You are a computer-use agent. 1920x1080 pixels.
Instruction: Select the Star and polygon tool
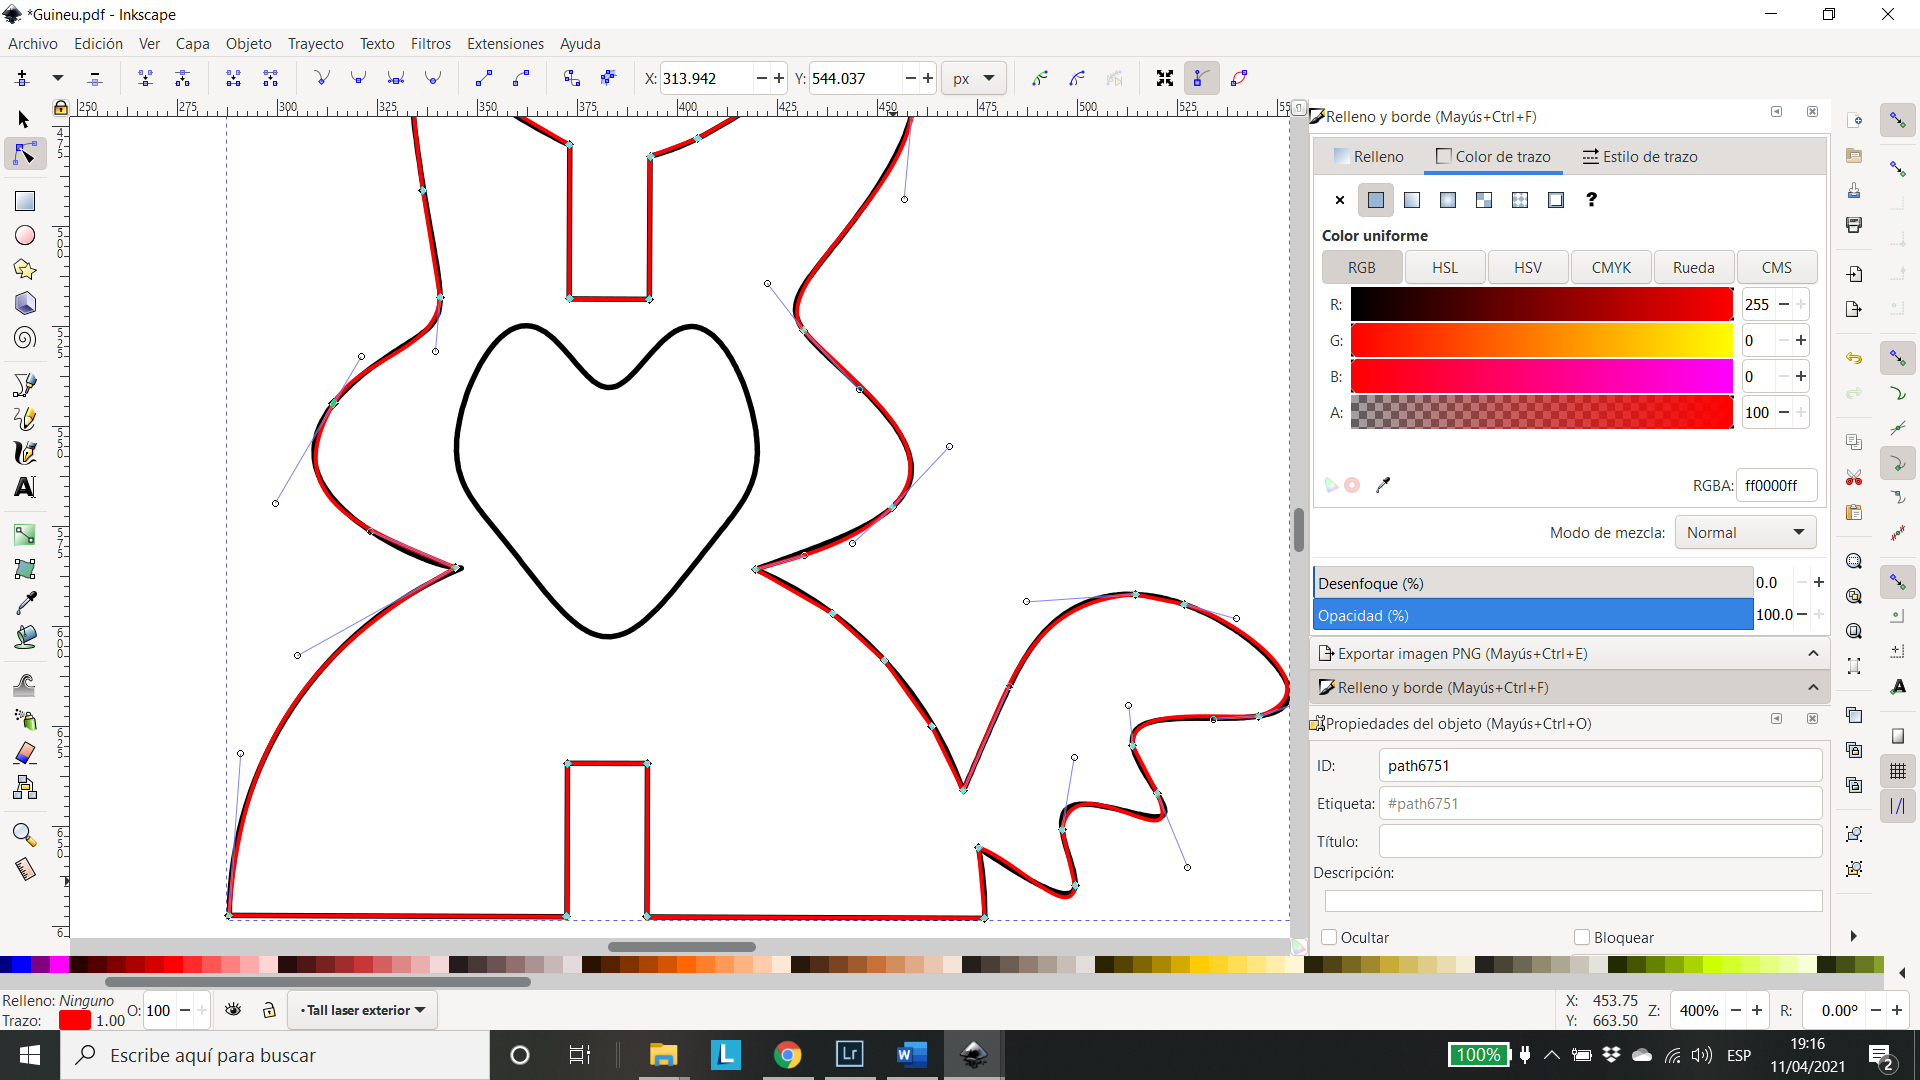(24, 269)
